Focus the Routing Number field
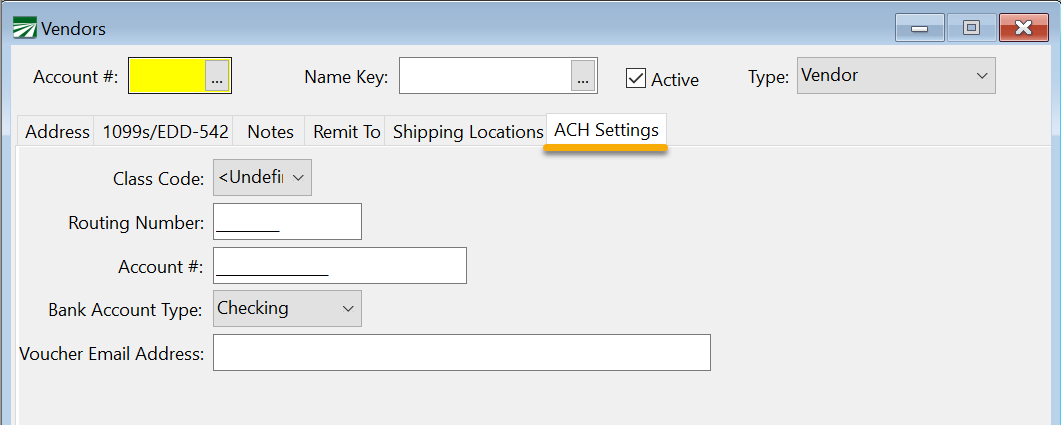The image size is (1061, 425). pos(287,222)
